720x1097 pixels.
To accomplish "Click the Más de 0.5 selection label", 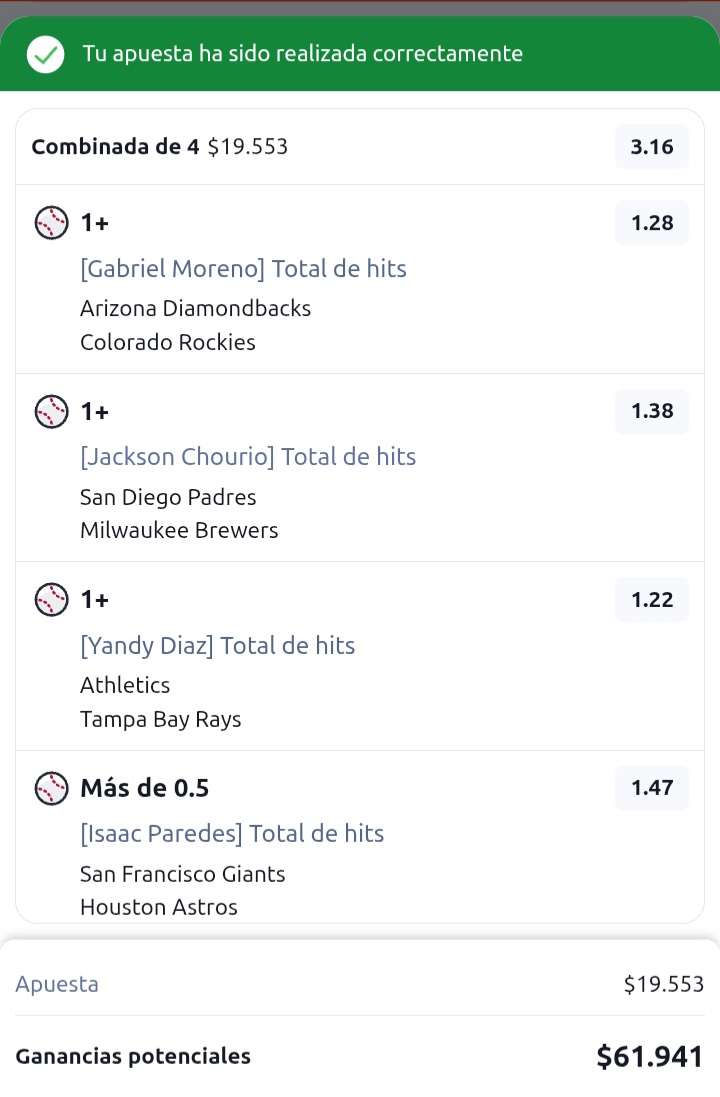I will [x=144, y=788].
